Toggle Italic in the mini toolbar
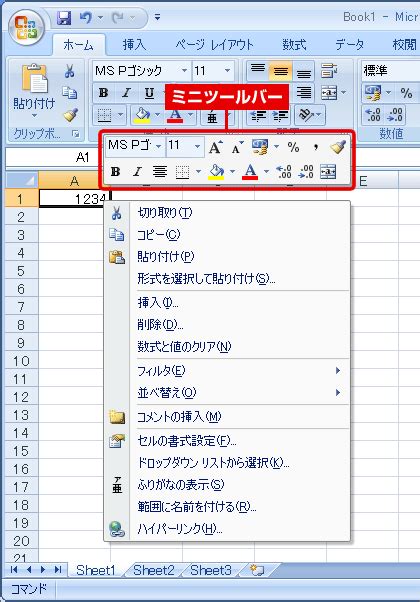Viewport: 420px width, 602px height. point(137,172)
